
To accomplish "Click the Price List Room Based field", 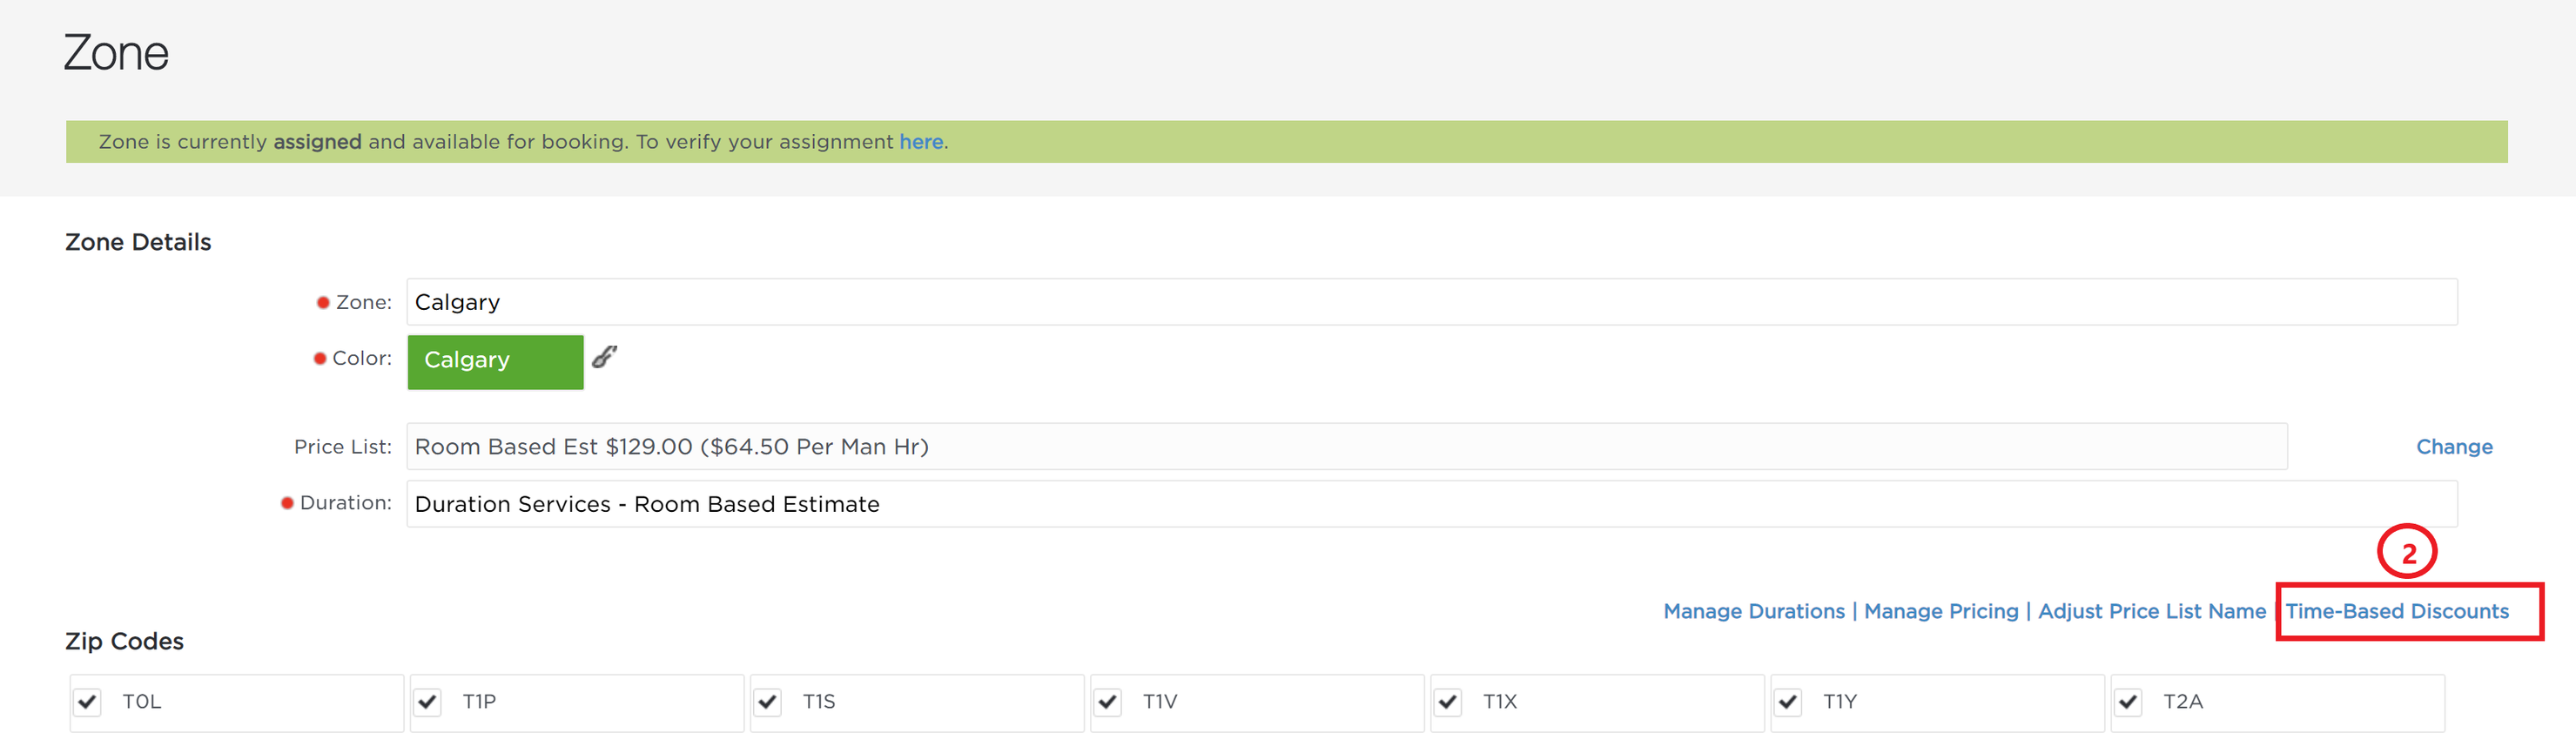I will pos(1346,446).
